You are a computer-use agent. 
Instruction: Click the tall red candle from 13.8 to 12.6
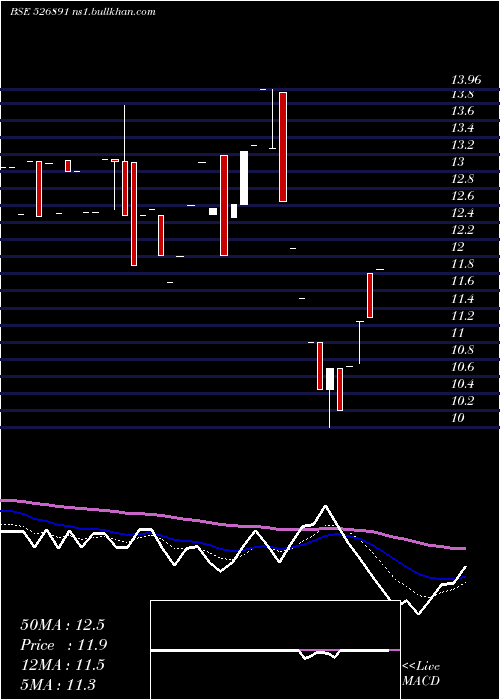point(283,147)
